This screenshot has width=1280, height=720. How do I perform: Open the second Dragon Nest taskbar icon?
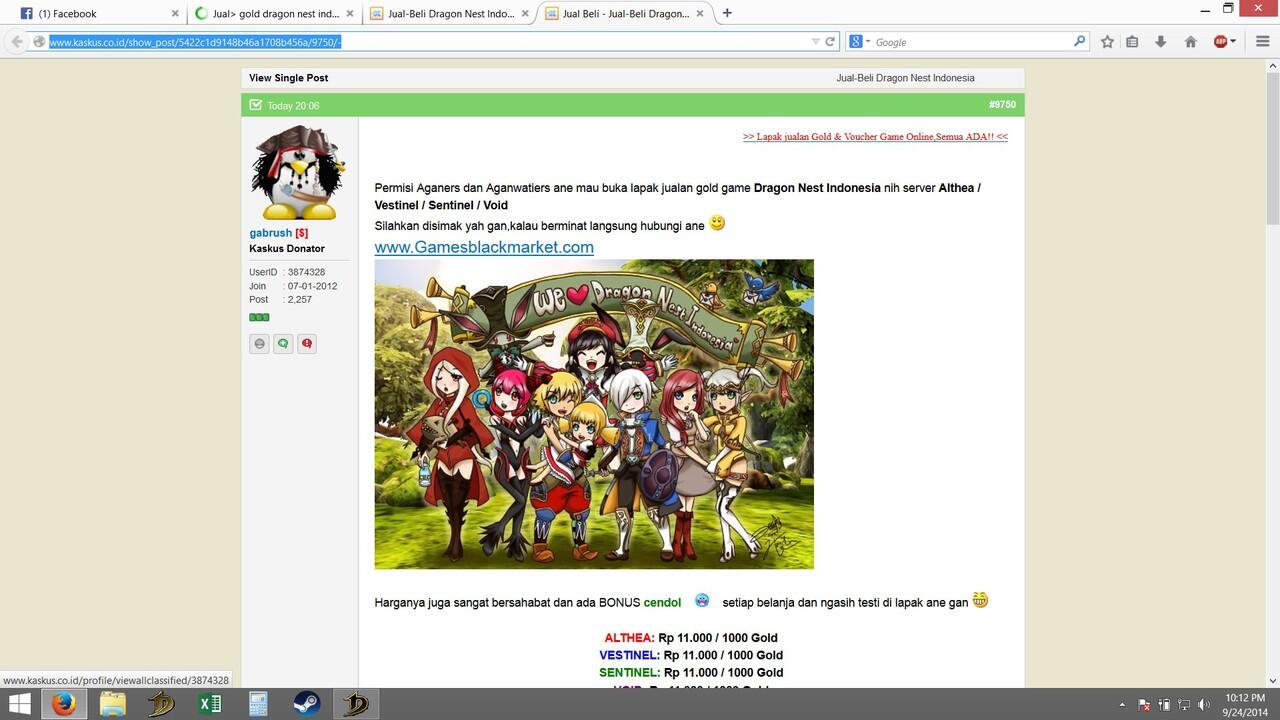point(355,704)
